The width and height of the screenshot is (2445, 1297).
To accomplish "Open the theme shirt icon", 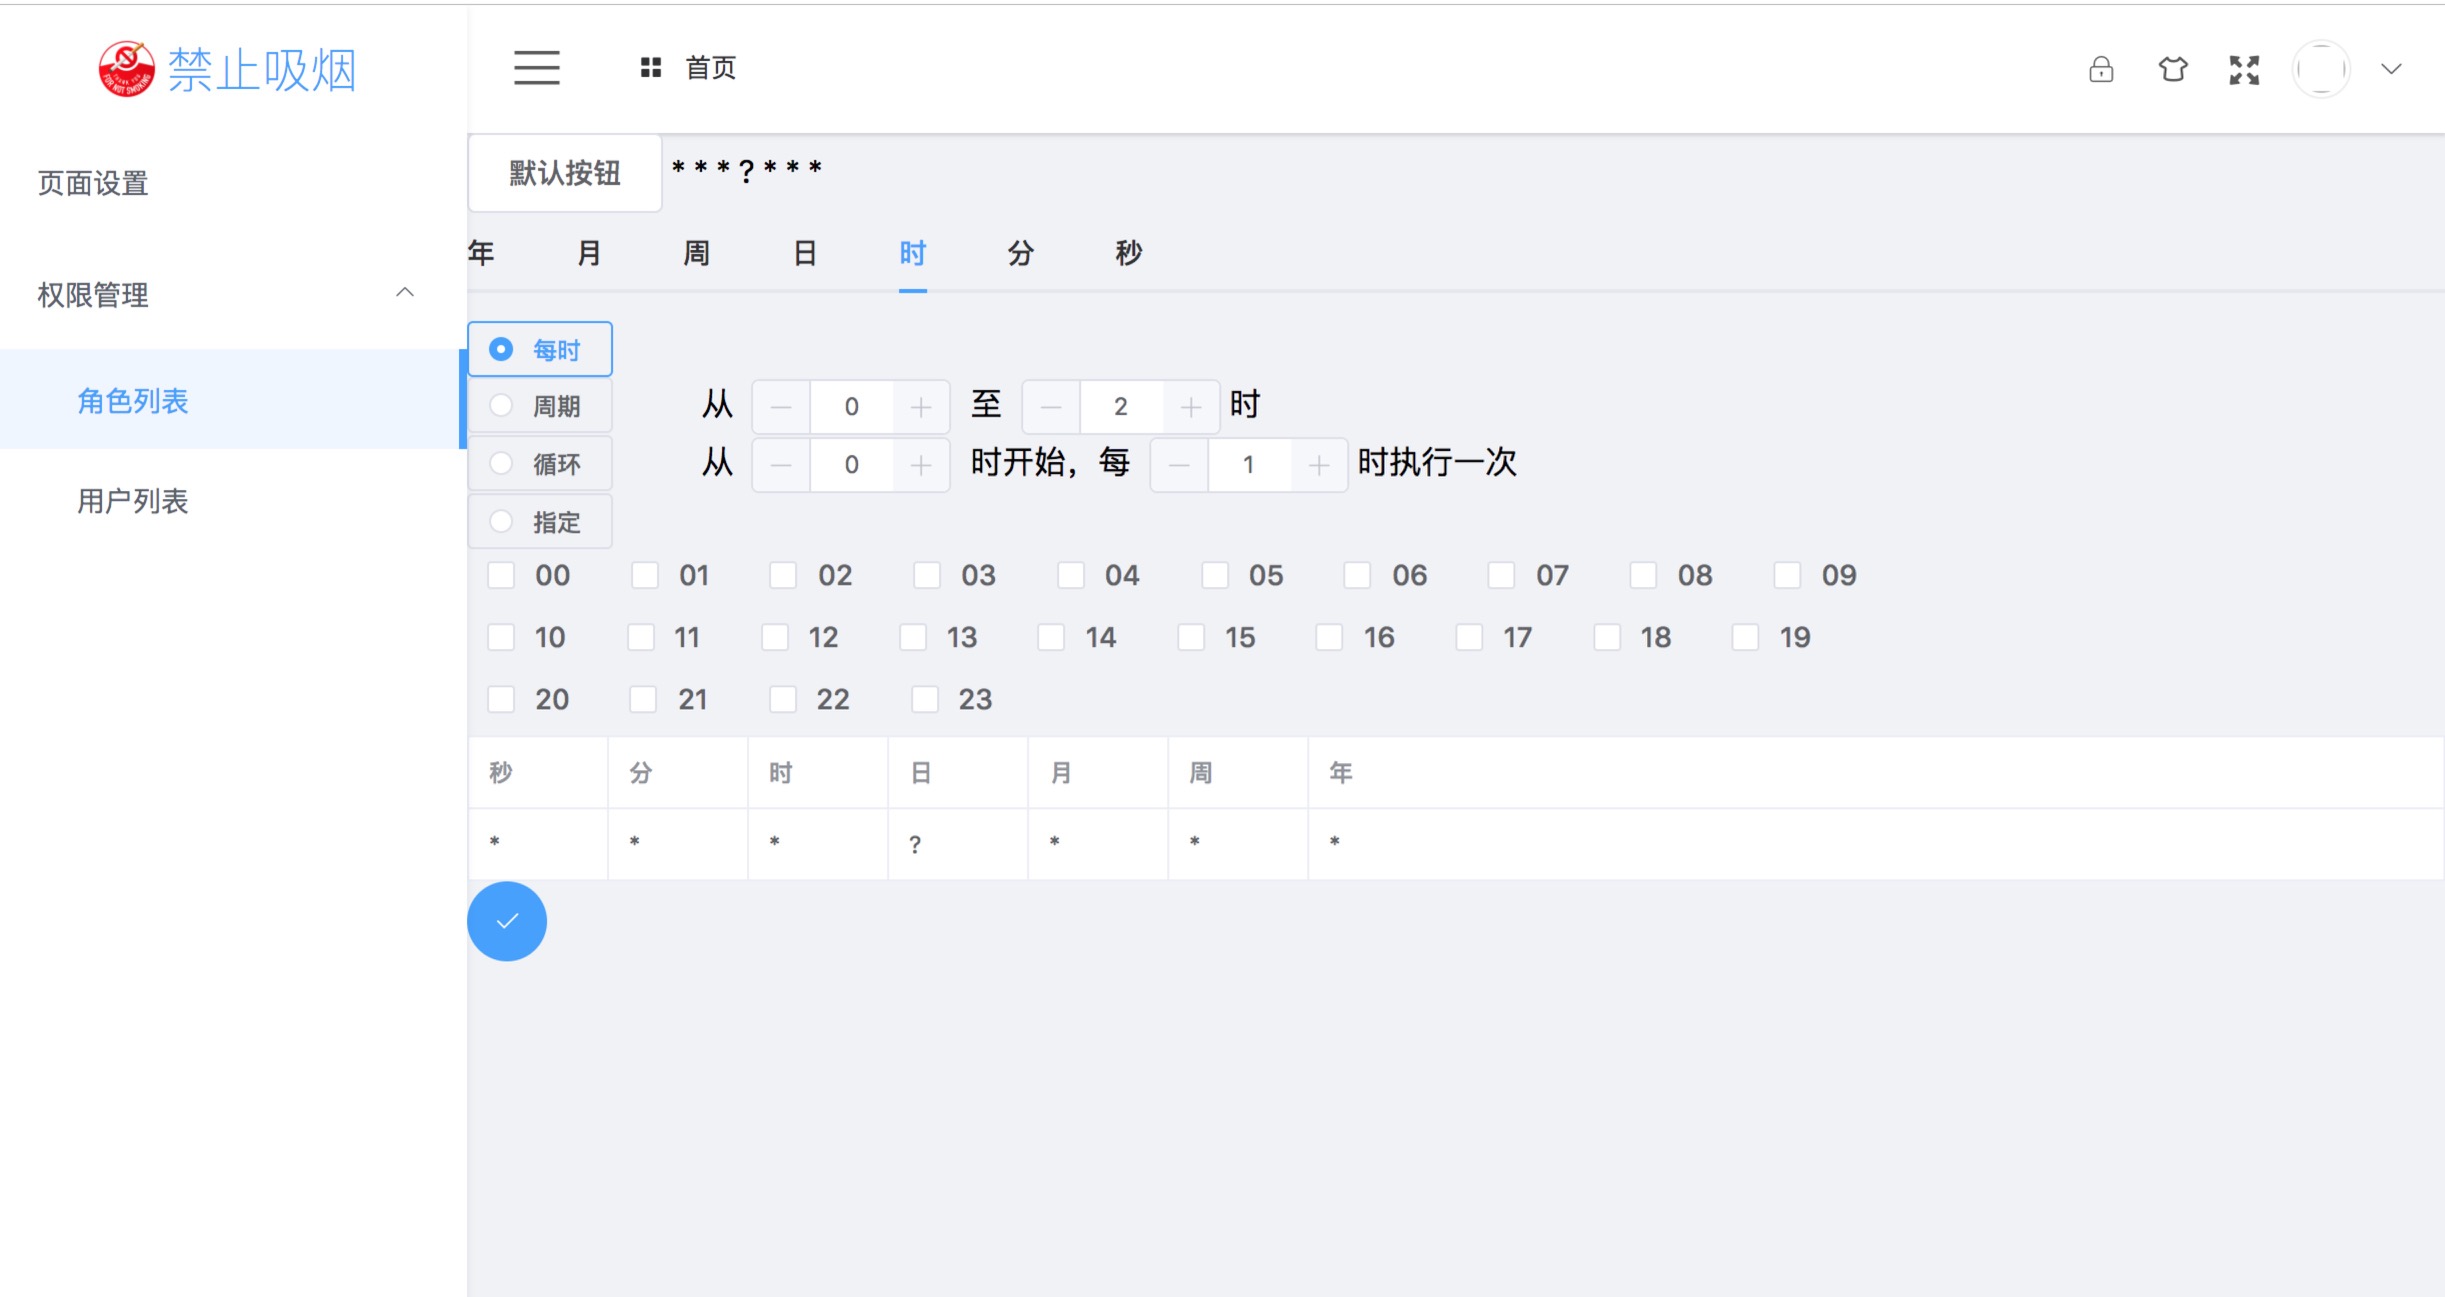I will click(2172, 69).
